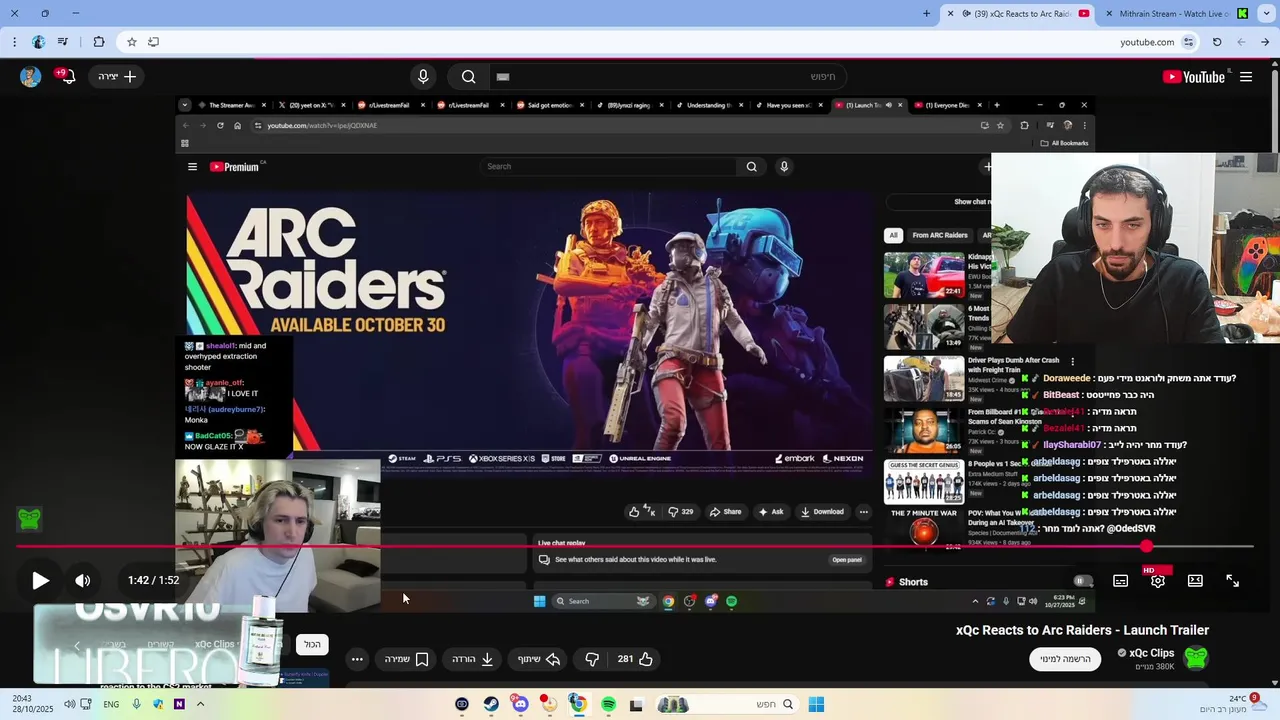The image size is (1280, 720).
Task: Open the media controls icon in browser toolbar
Action: (x=63, y=42)
